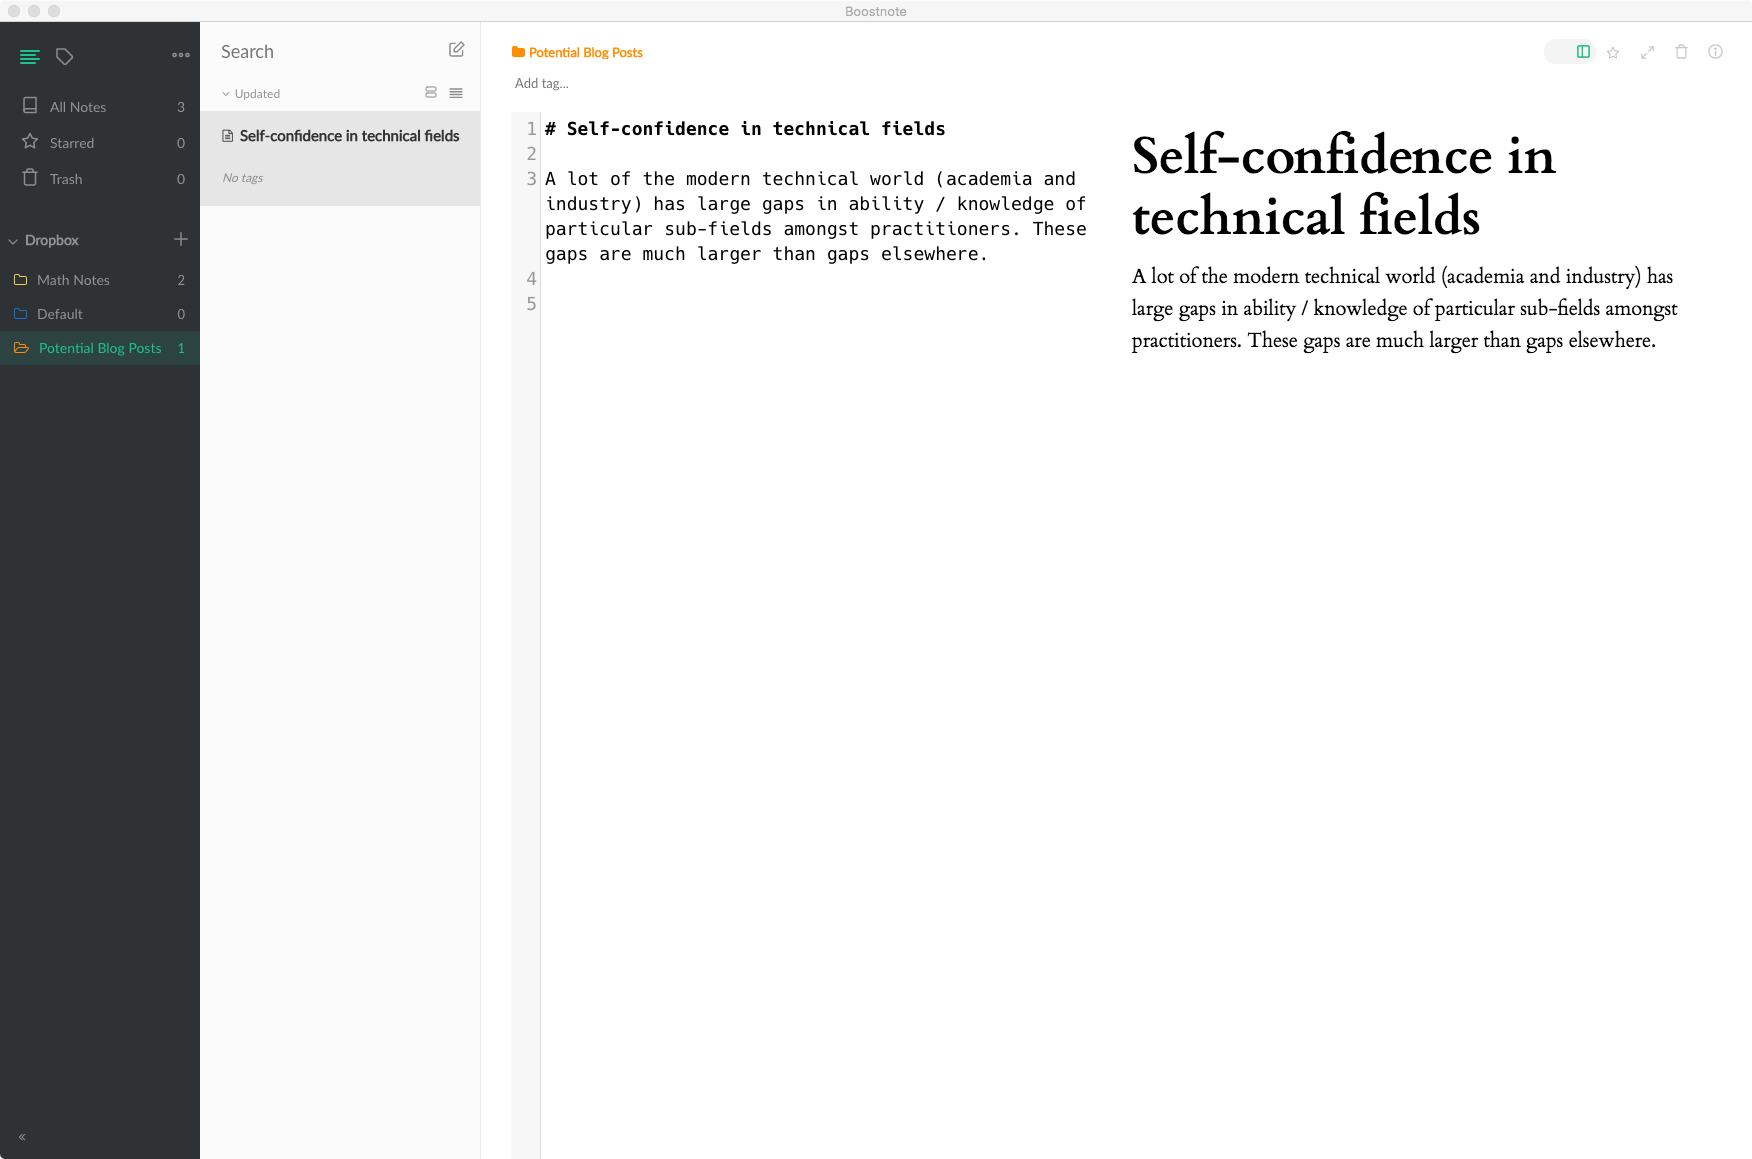Select the Potential Blog Posts folder
This screenshot has height=1159, width=1752.
[100, 348]
